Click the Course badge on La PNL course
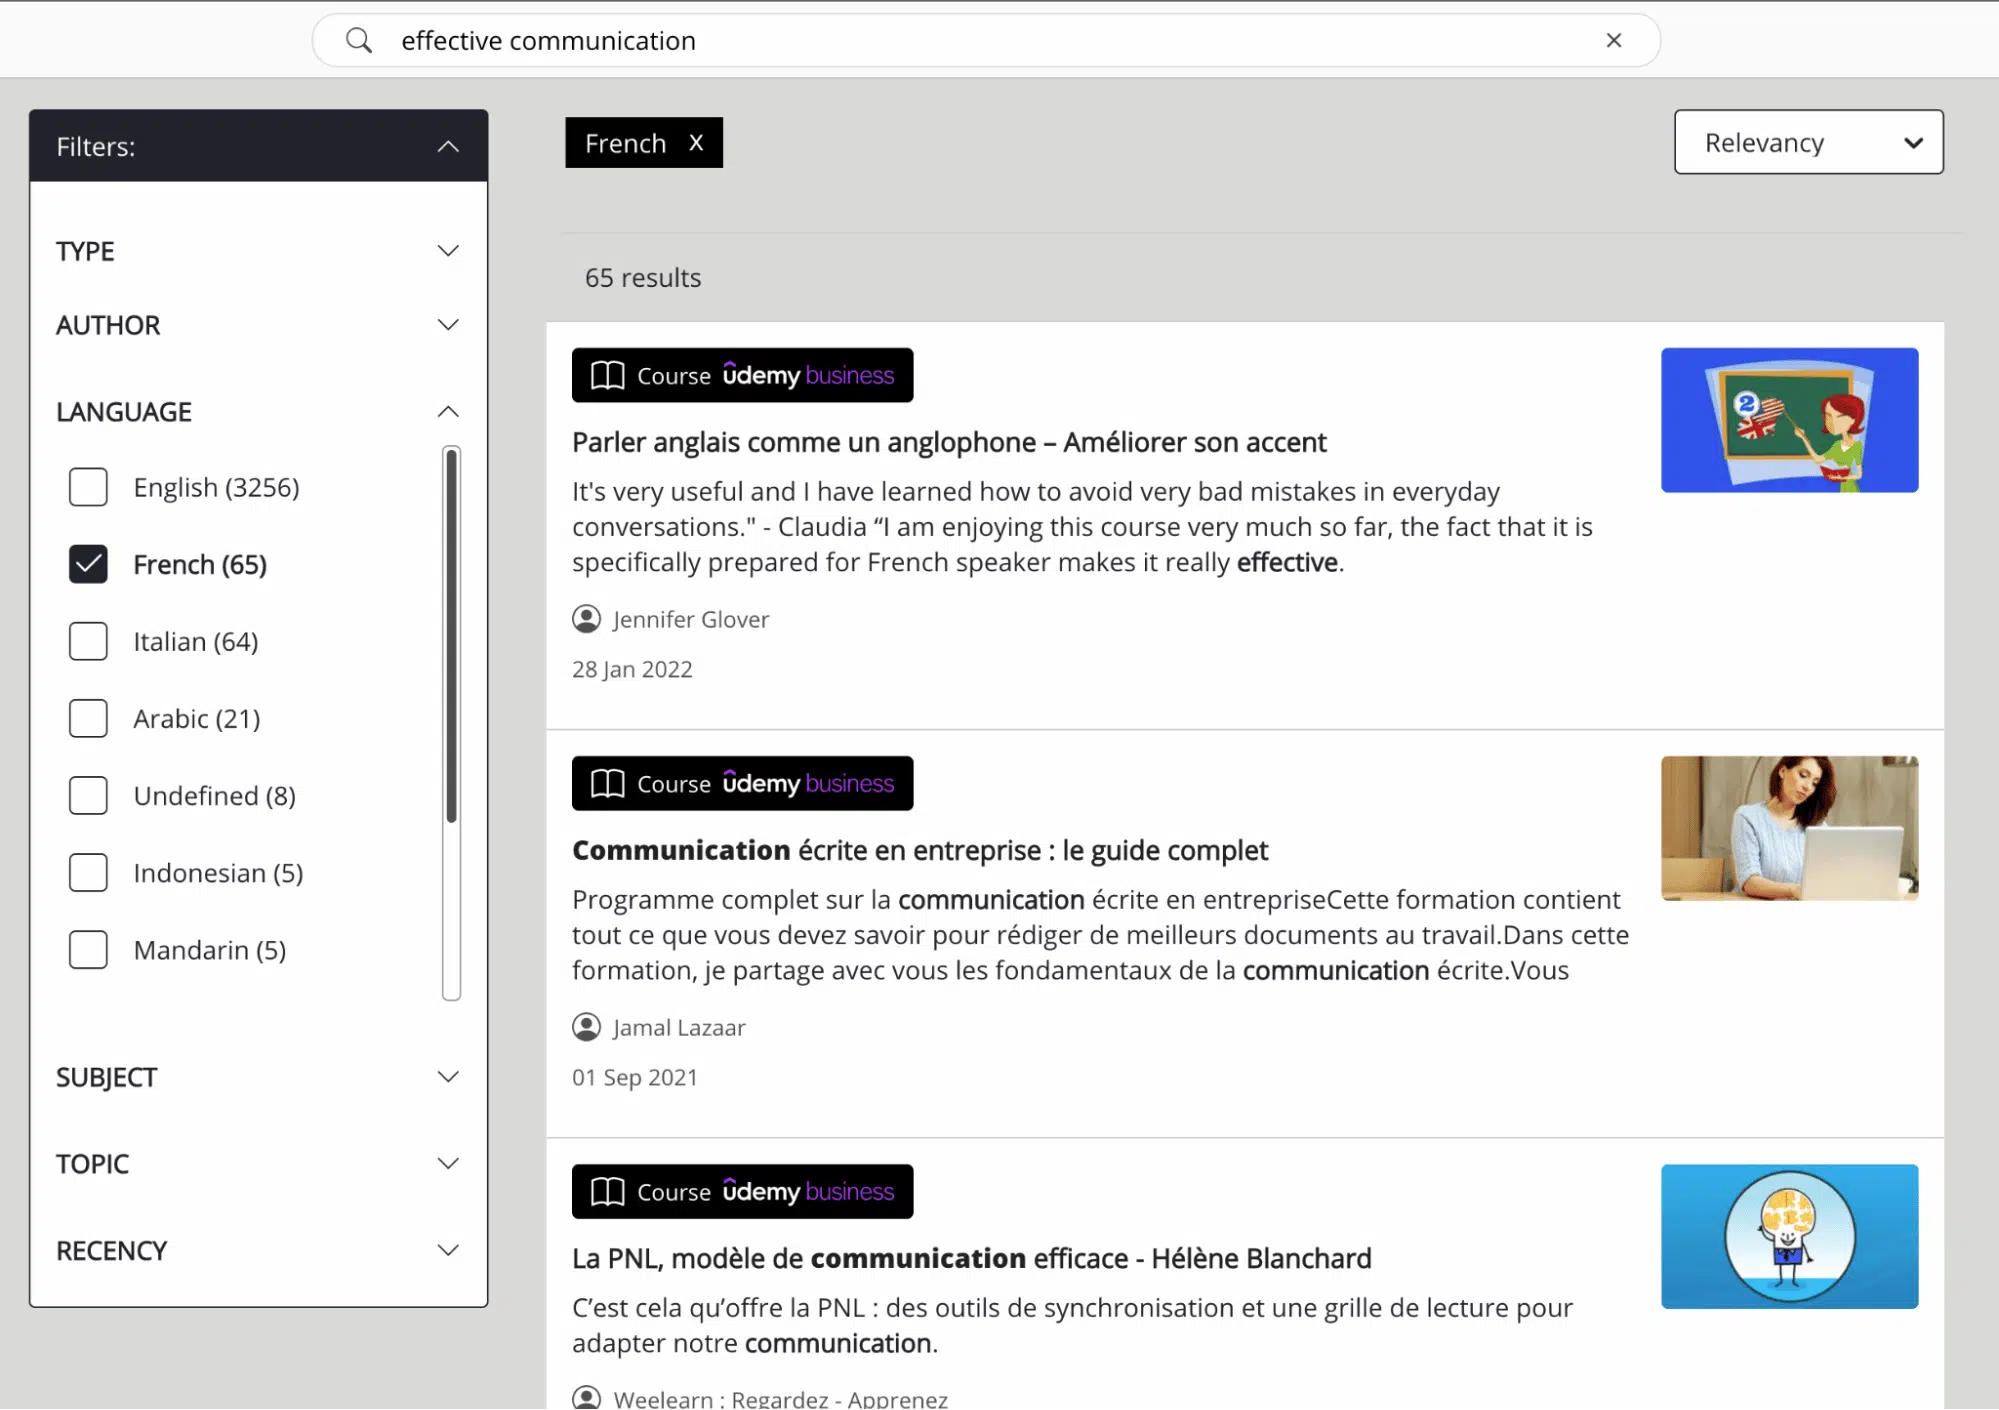The image size is (1999, 1410). [x=742, y=1191]
